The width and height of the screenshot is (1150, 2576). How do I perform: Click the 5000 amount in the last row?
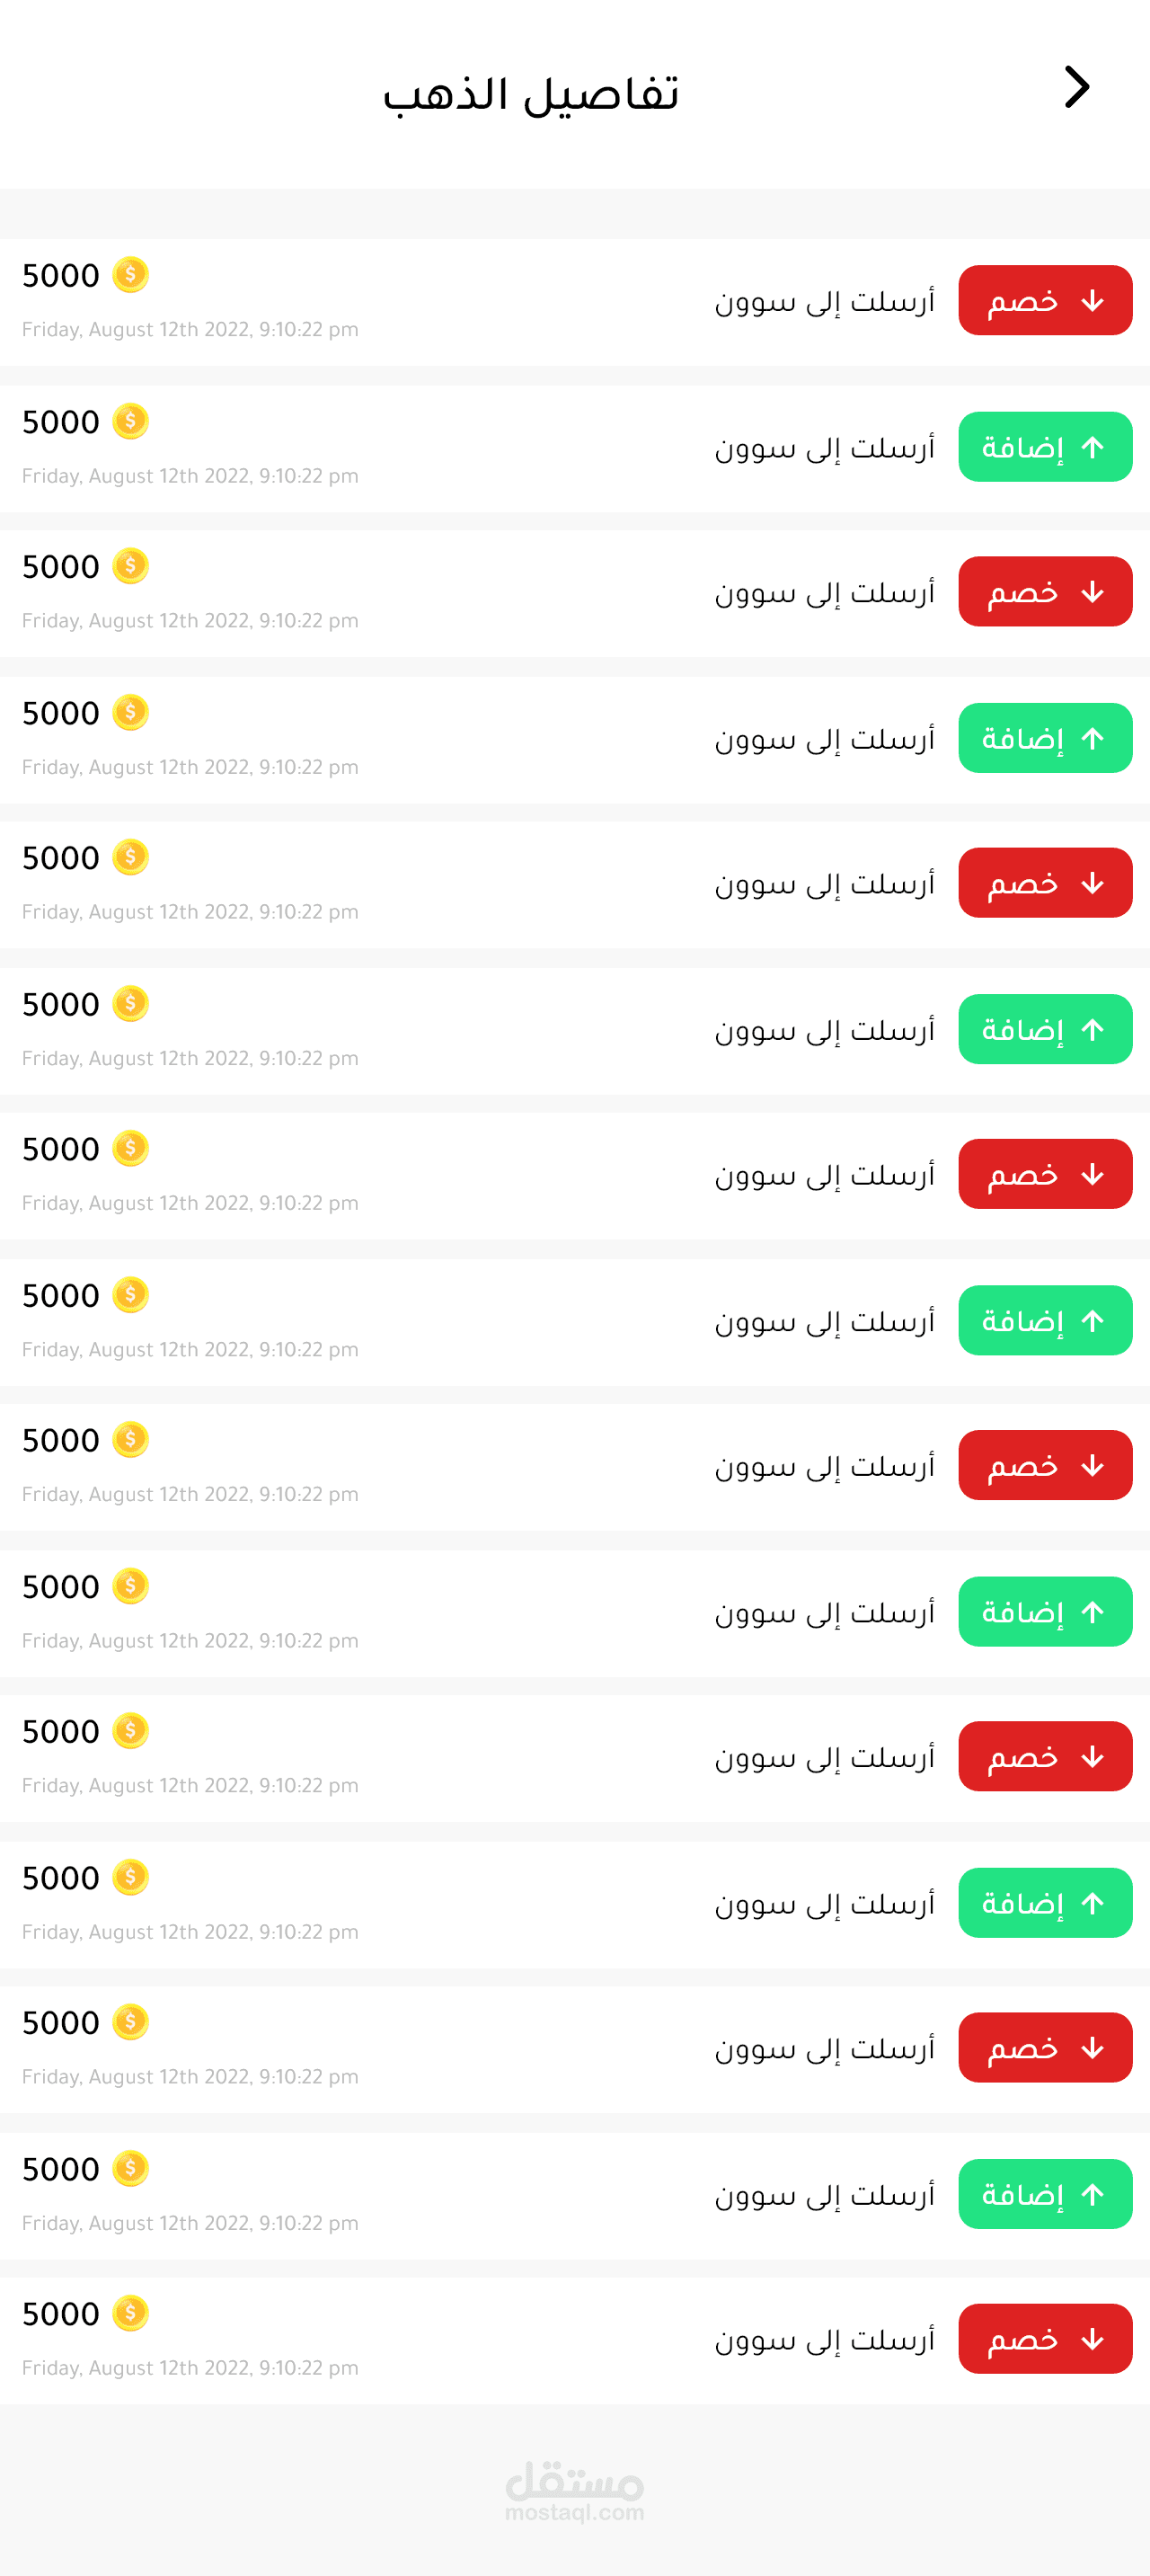tap(61, 2314)
